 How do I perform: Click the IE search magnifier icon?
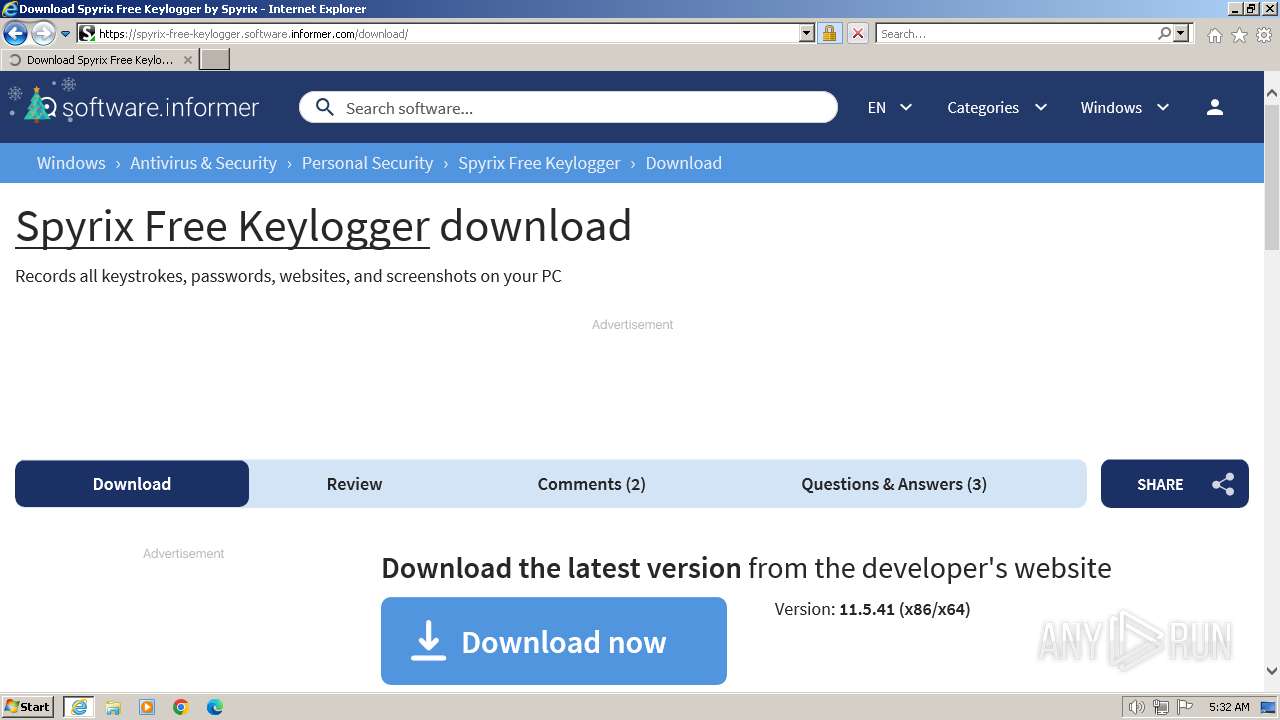click(x=1164, y=33)
